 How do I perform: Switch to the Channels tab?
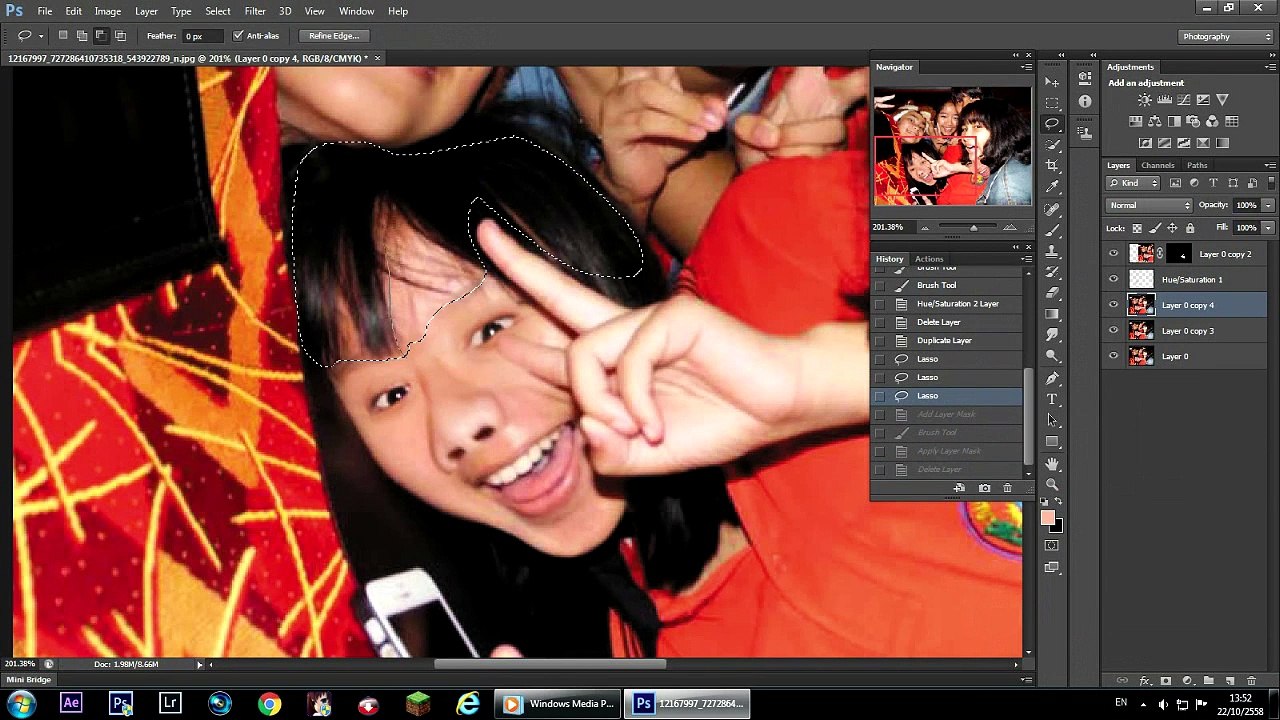(x=1157, y=165)
